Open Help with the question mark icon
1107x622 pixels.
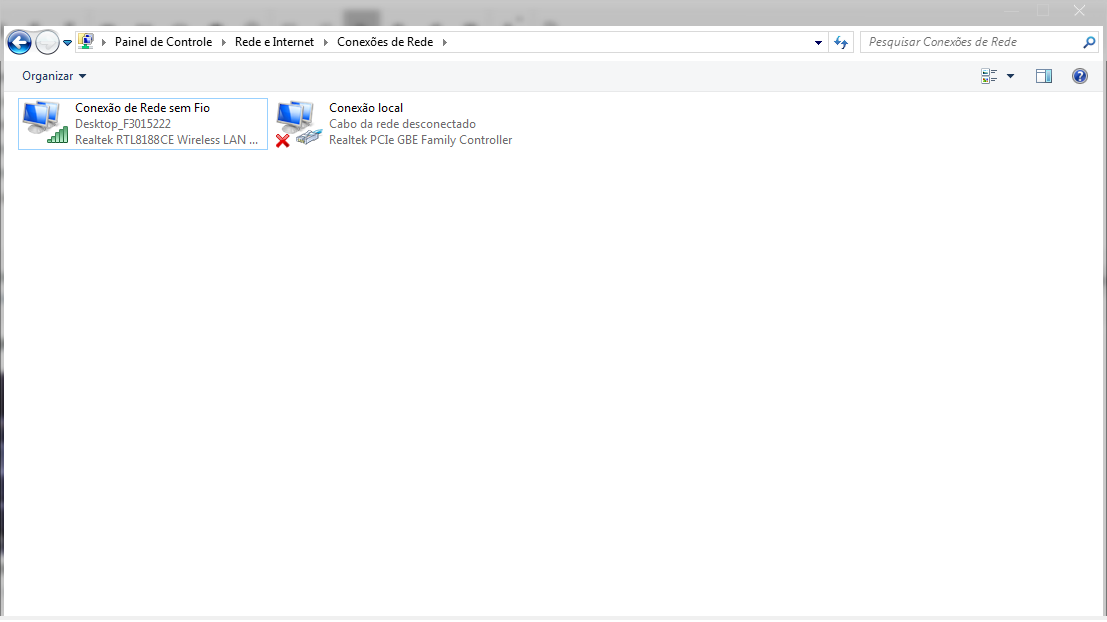(x=1079, y=76)
